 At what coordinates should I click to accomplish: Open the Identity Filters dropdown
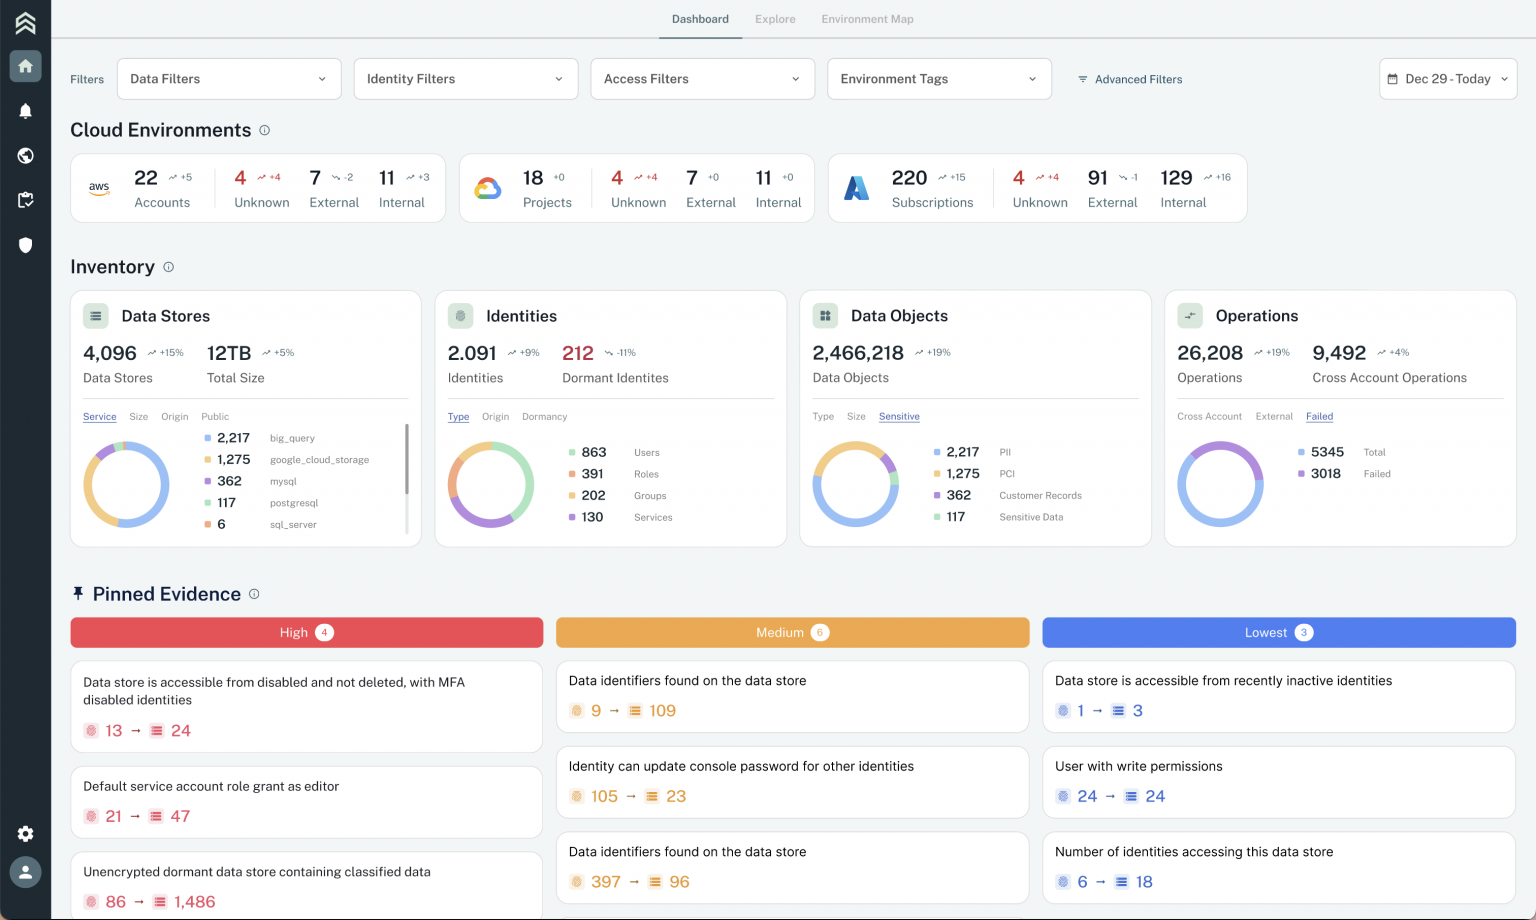point(465,79)
